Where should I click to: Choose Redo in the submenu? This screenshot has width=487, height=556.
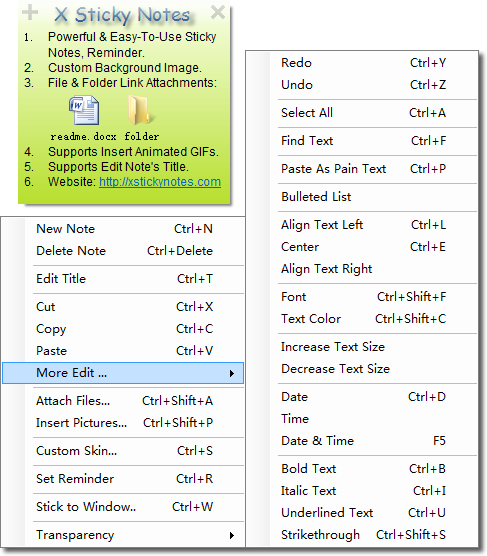point(363,63)
